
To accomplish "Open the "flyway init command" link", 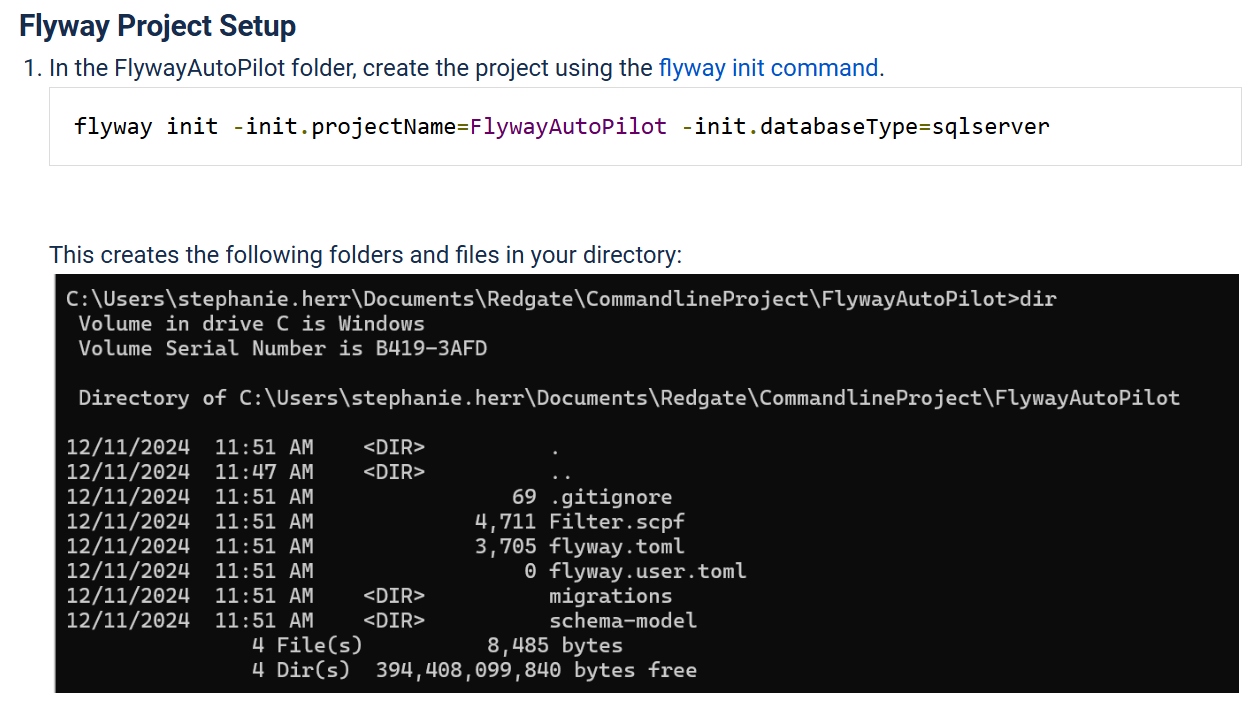I will point(768,68).
